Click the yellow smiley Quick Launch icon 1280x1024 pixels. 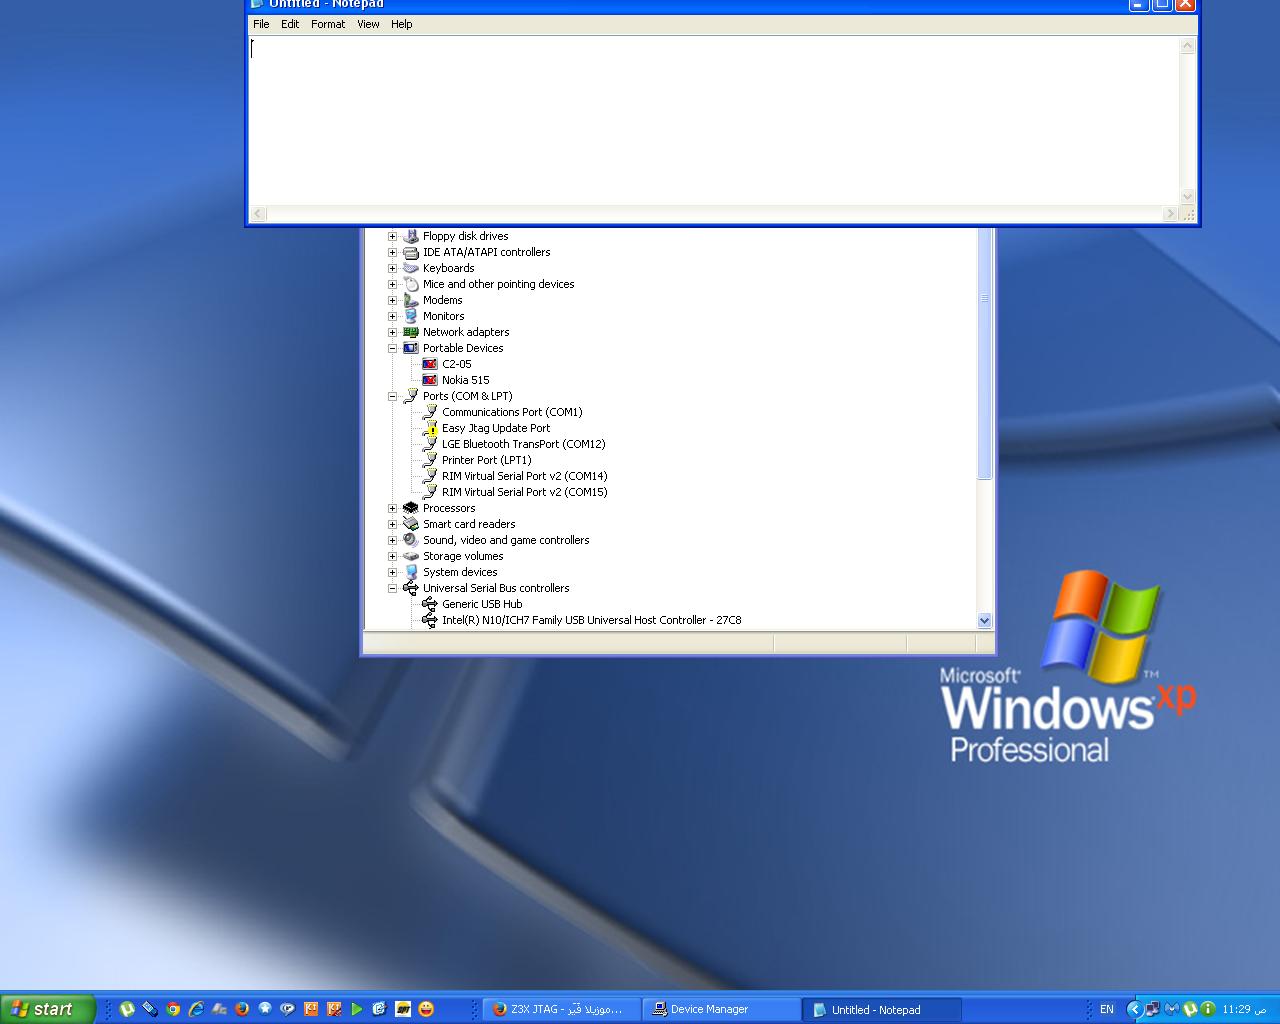coord(426,1009)
